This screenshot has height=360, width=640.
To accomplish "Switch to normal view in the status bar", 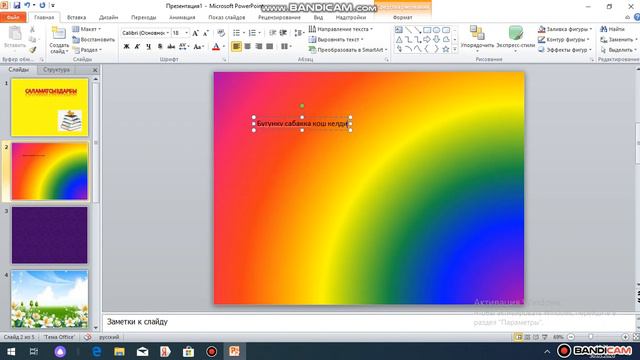I will [x=518, y=337].
